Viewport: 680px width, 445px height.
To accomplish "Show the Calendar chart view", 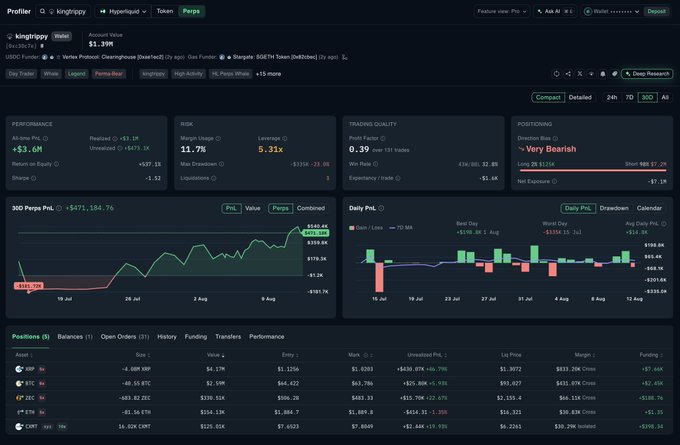I will [649, 208].
